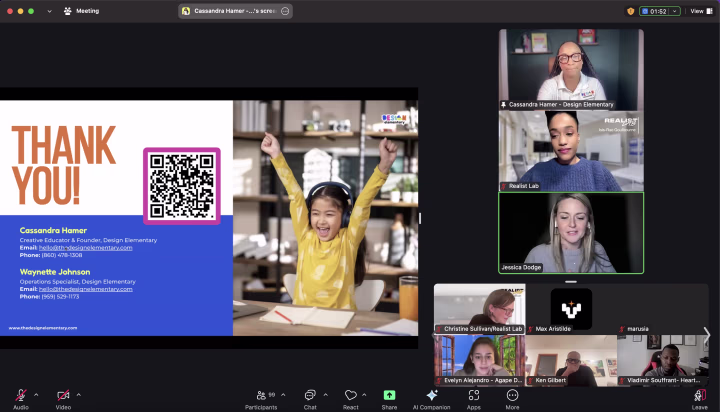Click Cassandra's email link on slide

click(x=85, y=248)
